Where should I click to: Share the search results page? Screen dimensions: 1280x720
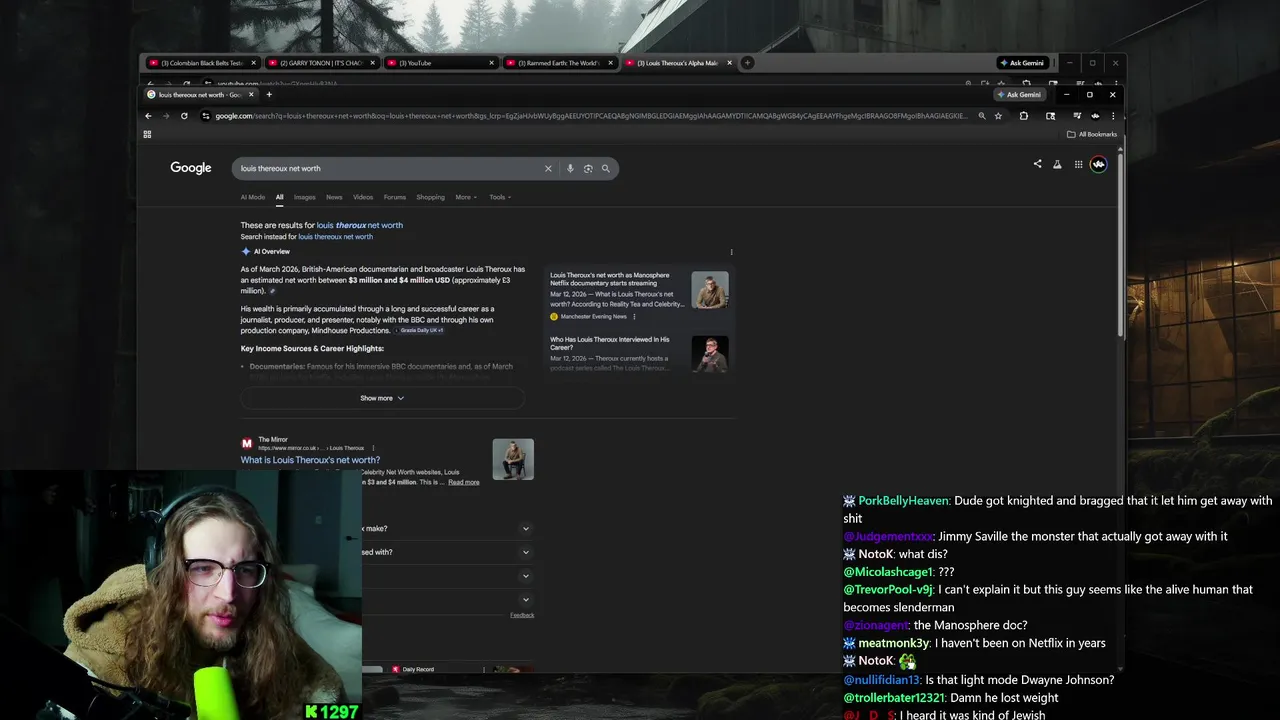click(x=1037, y=164)
